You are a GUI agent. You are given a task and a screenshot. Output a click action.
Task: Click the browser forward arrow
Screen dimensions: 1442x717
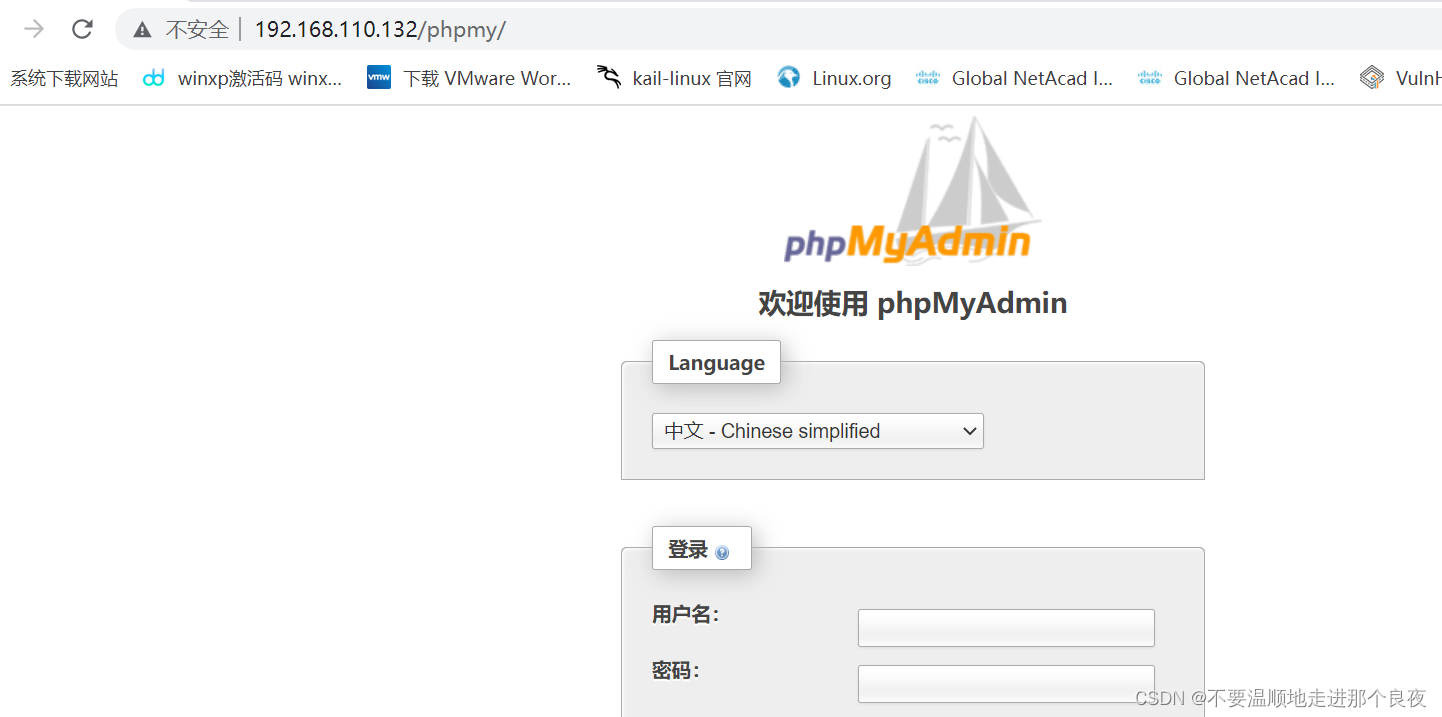34,29
